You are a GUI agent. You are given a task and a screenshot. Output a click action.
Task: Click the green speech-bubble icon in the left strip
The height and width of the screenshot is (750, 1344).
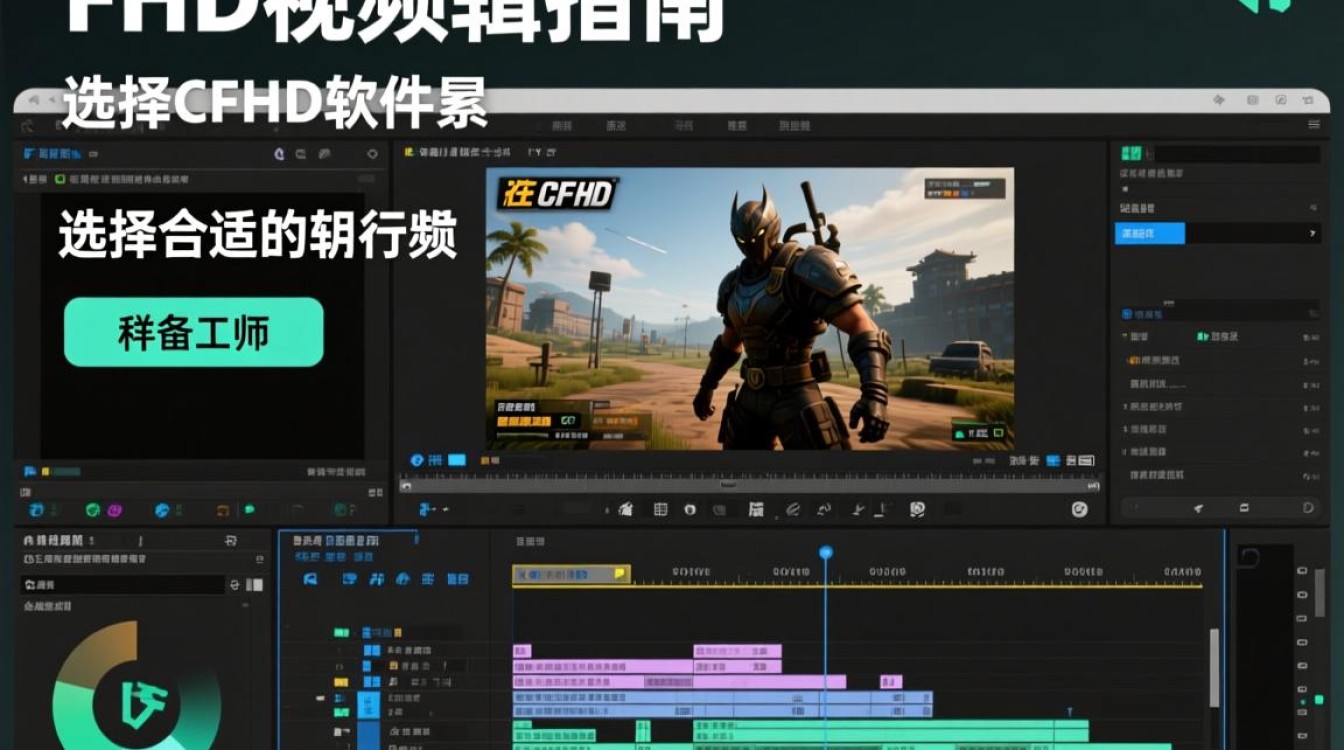point(249,510)
